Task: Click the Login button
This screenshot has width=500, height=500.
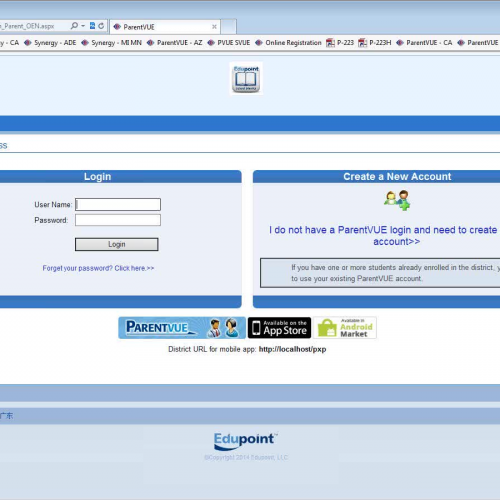Action: click(x=117, y=244)
